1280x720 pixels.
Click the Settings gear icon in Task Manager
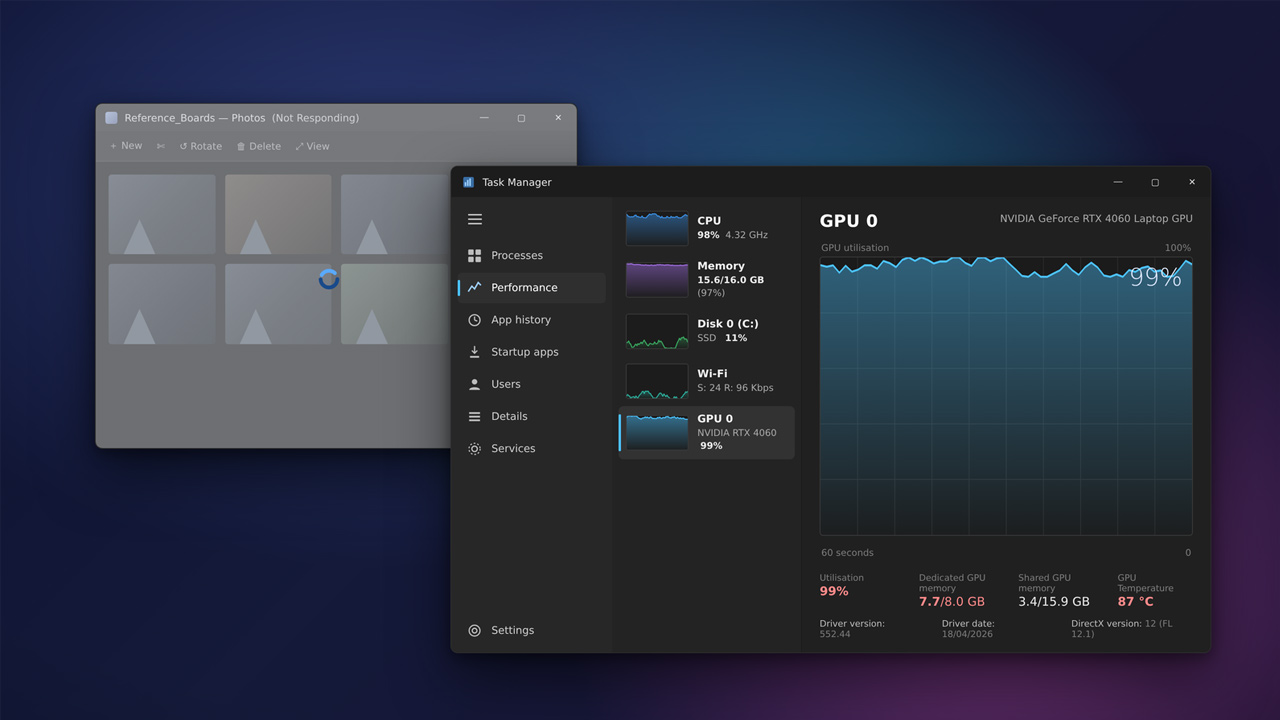point(474,630)
